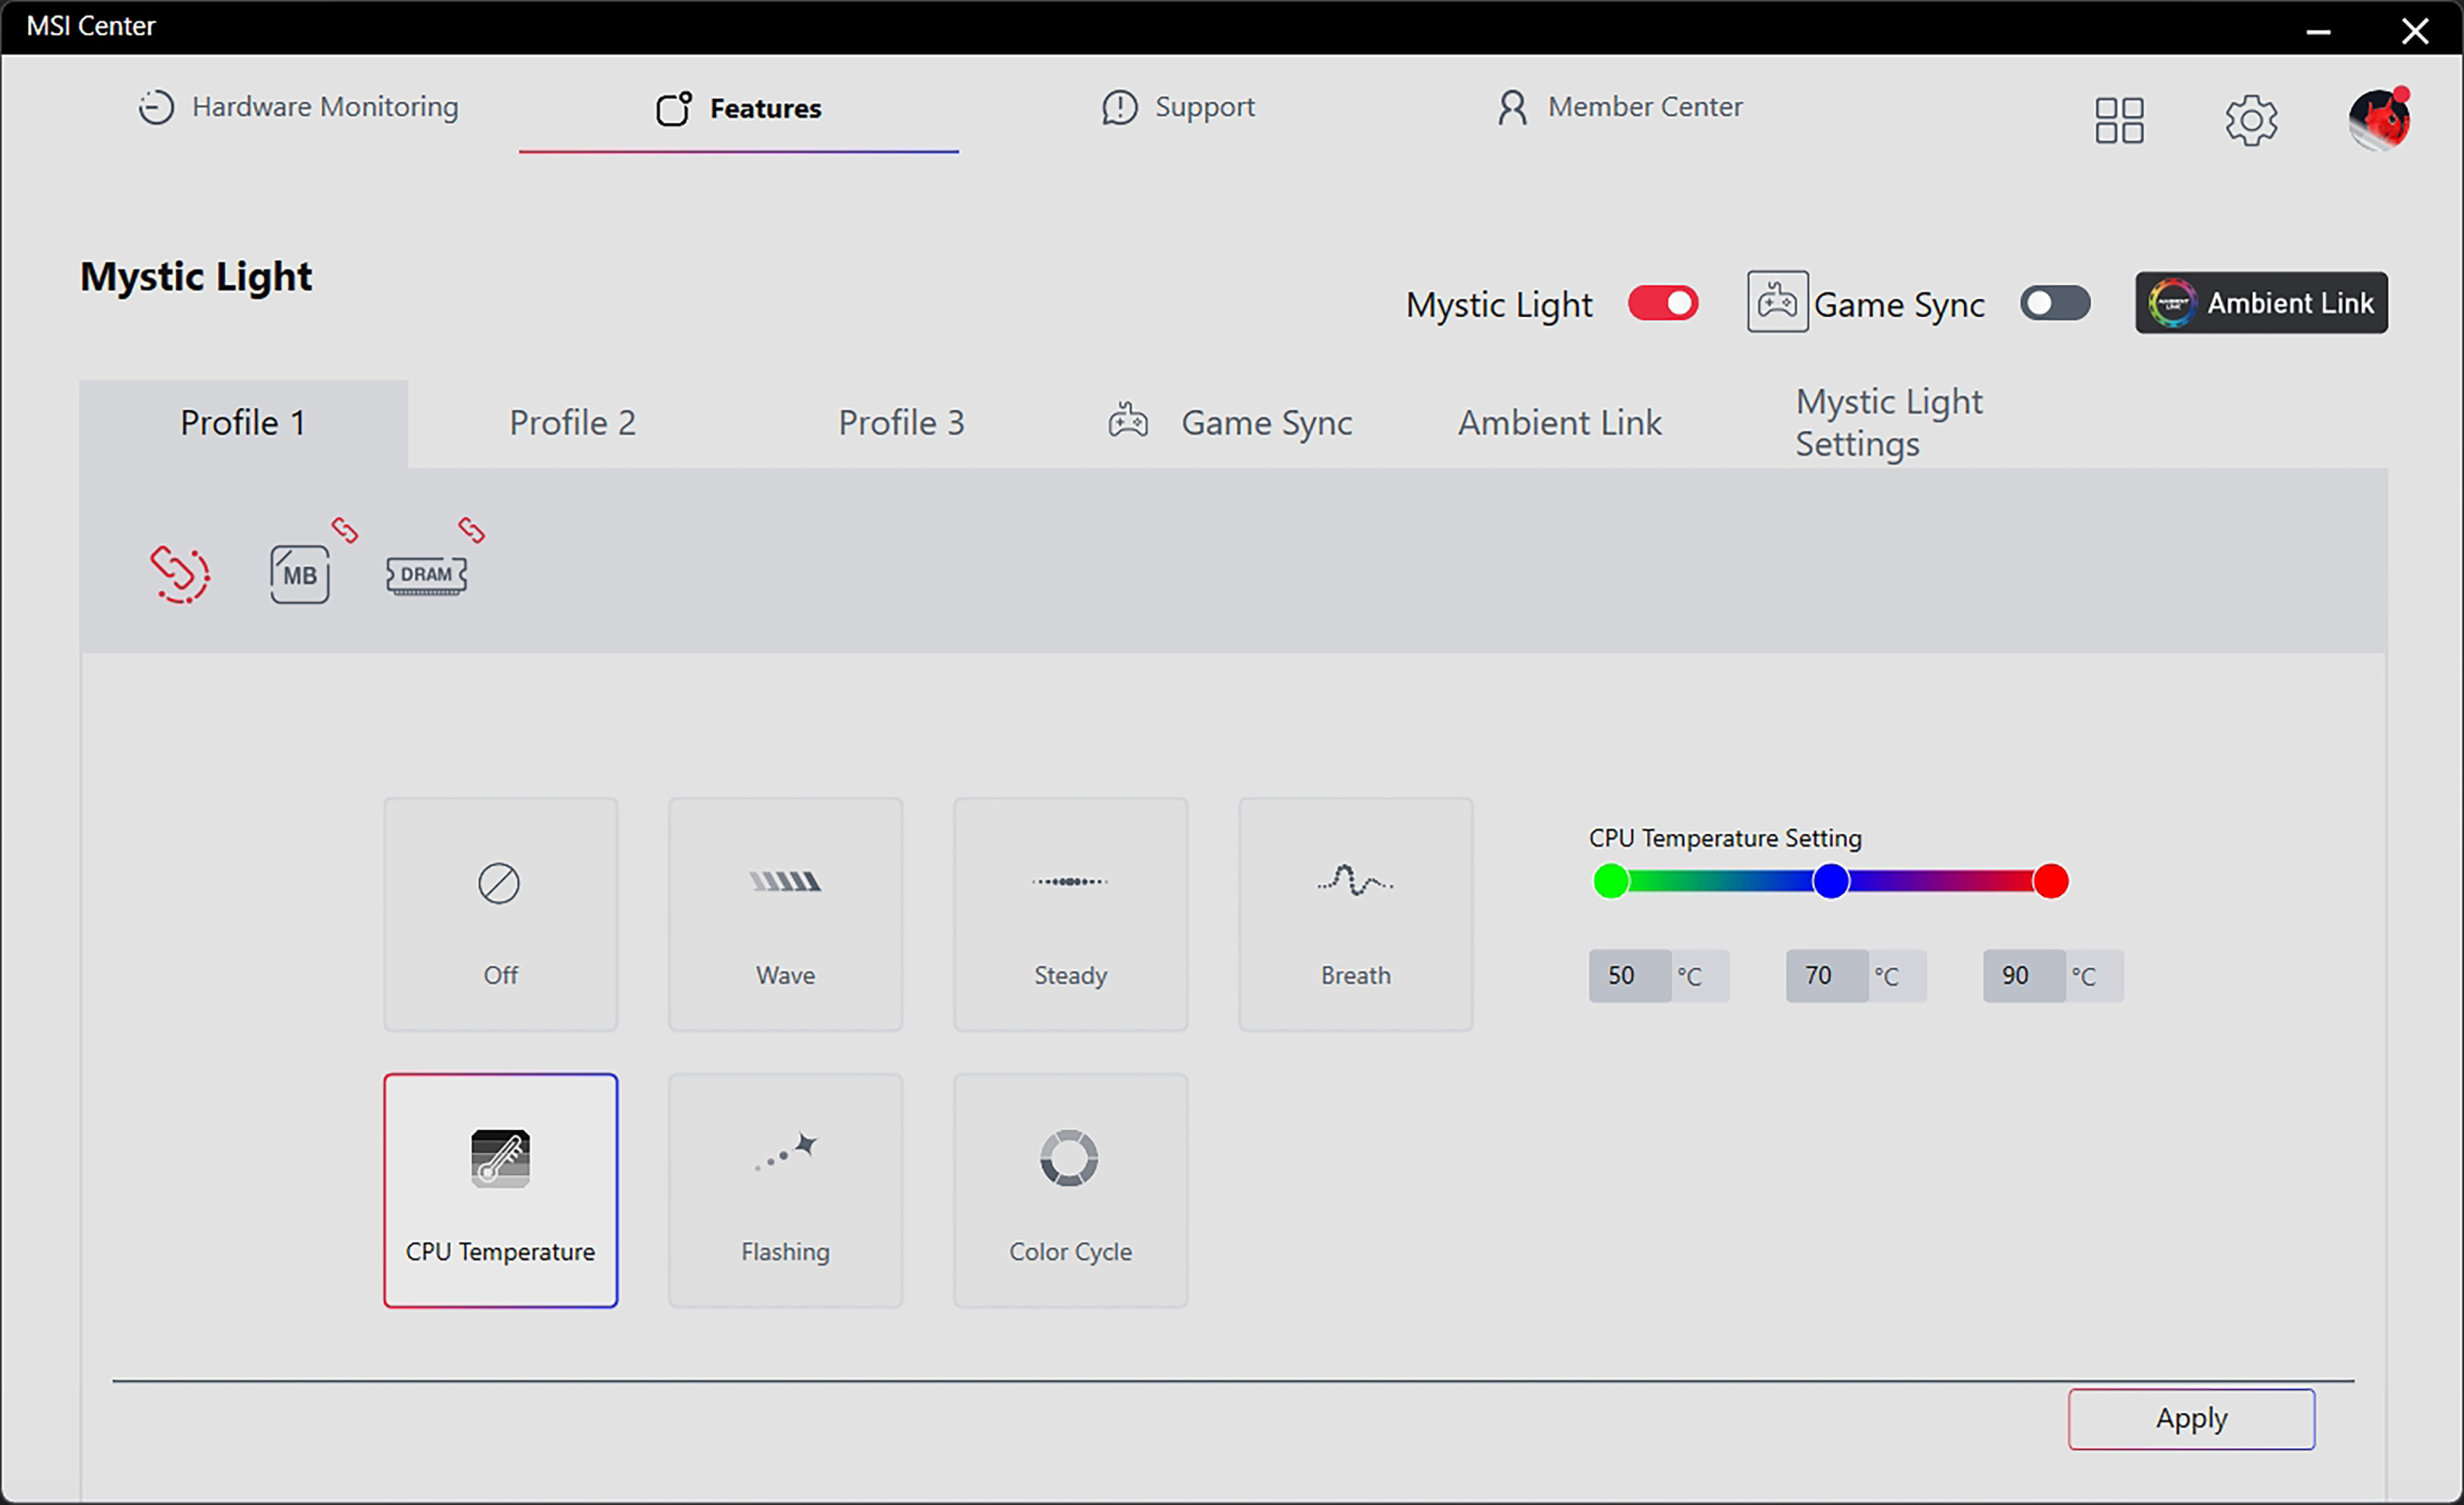This screenshot has height=1505, width=2464.
Task: Open settings via the gear icon
Action: [x=2250, y=121]
